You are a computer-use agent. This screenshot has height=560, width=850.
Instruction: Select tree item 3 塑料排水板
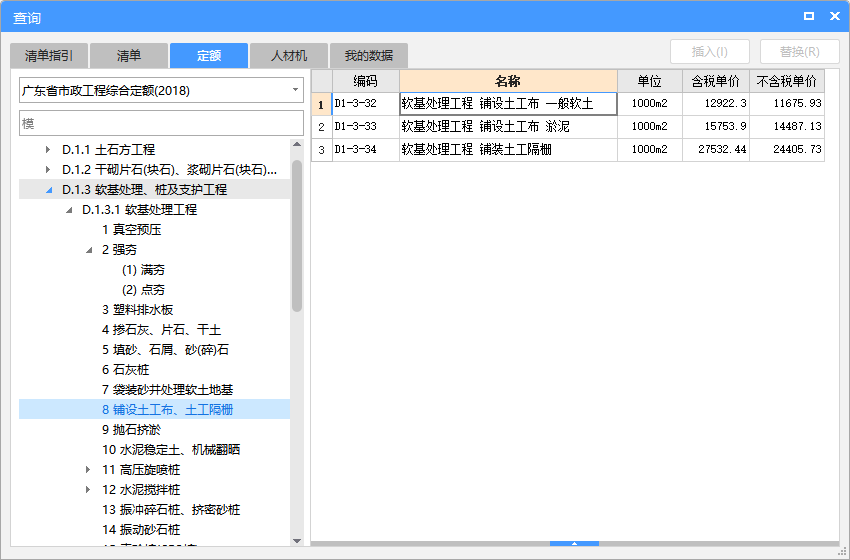[x=138, y=310]
